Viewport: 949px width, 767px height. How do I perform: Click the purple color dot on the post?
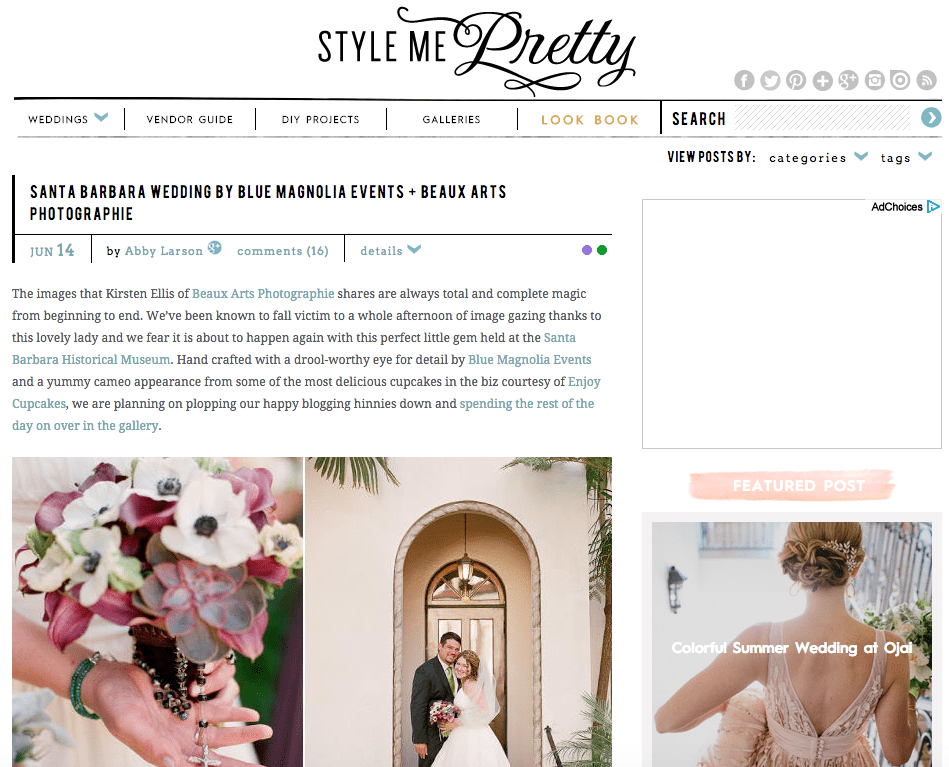tap(586, 250)
